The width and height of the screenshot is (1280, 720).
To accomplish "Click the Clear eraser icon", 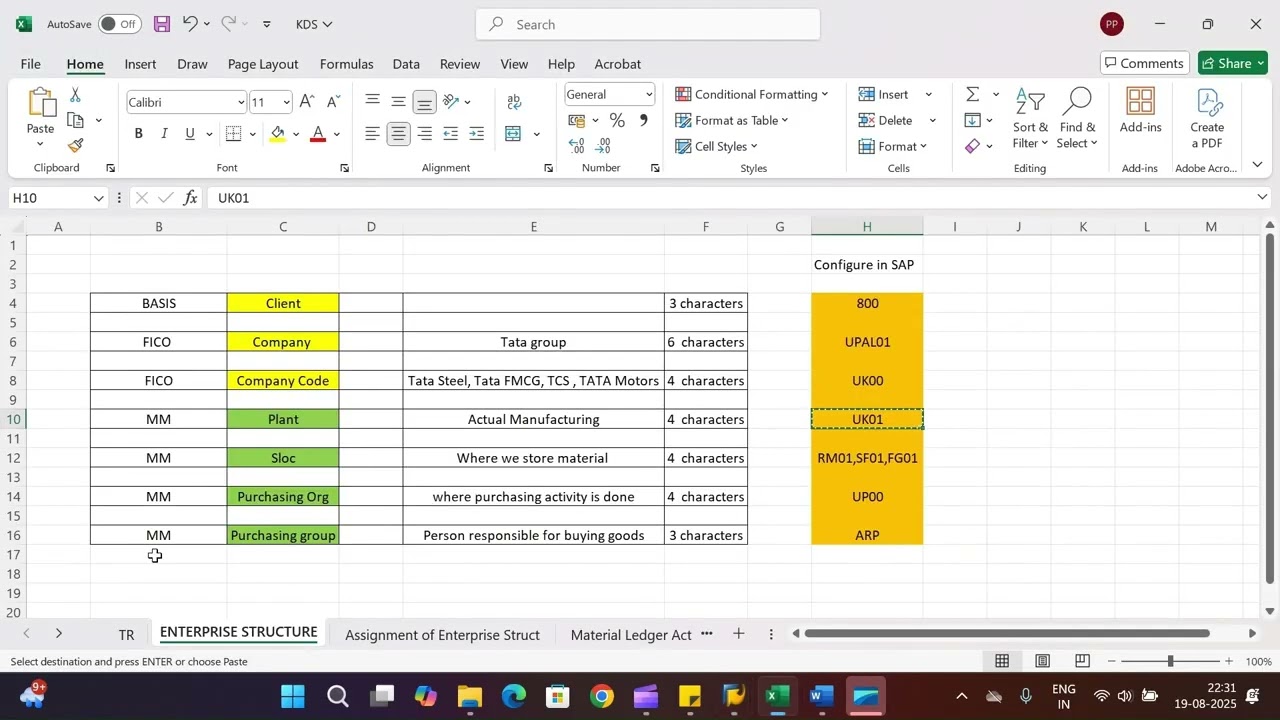I will pos(972,146).
